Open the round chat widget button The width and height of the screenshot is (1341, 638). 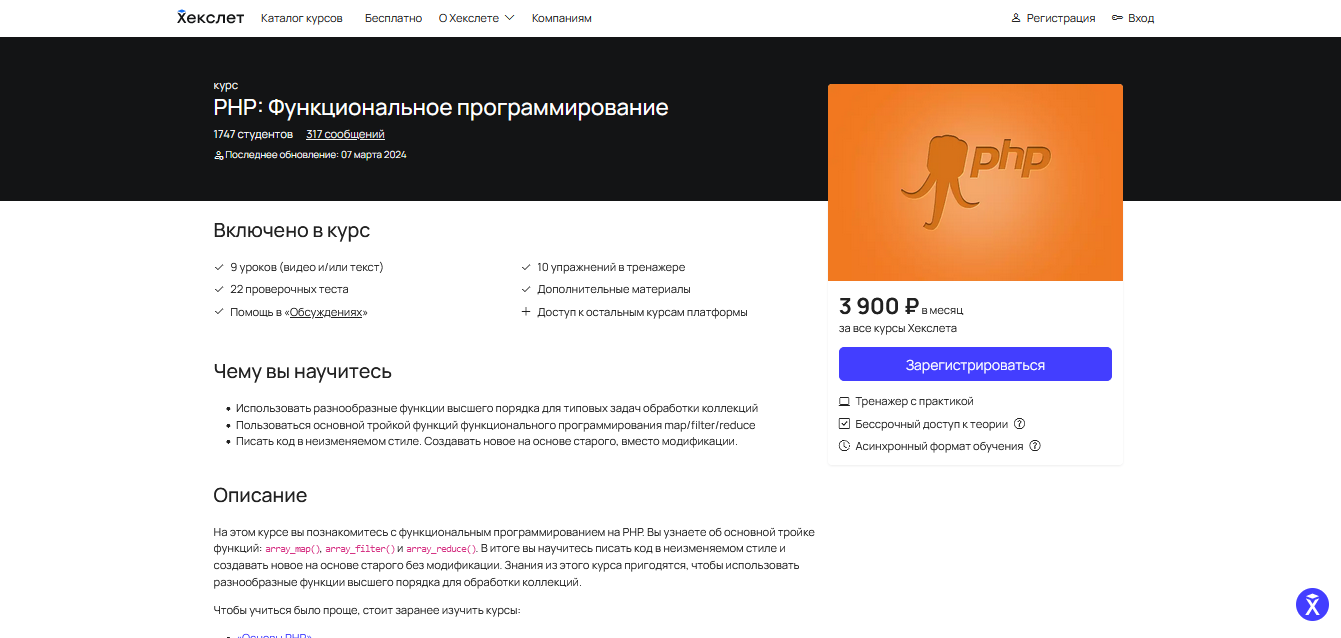pyautogui.click(x=1312, y=604)
